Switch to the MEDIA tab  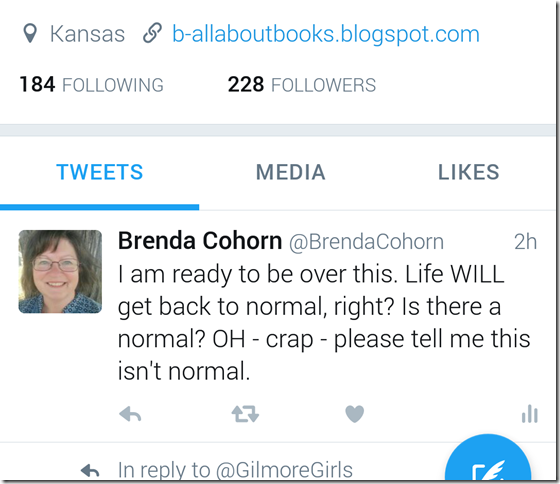coord(291,172)
